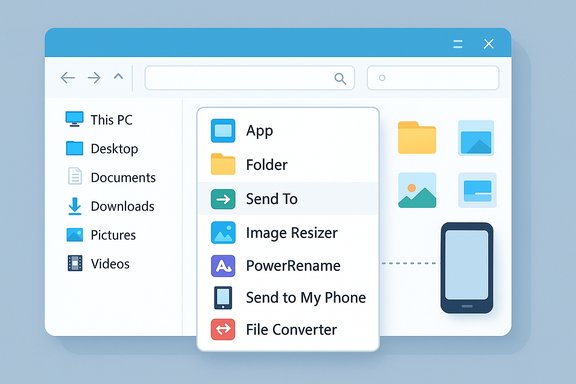
Task: Open the Send To submenu entry
Action: point(288,198)
